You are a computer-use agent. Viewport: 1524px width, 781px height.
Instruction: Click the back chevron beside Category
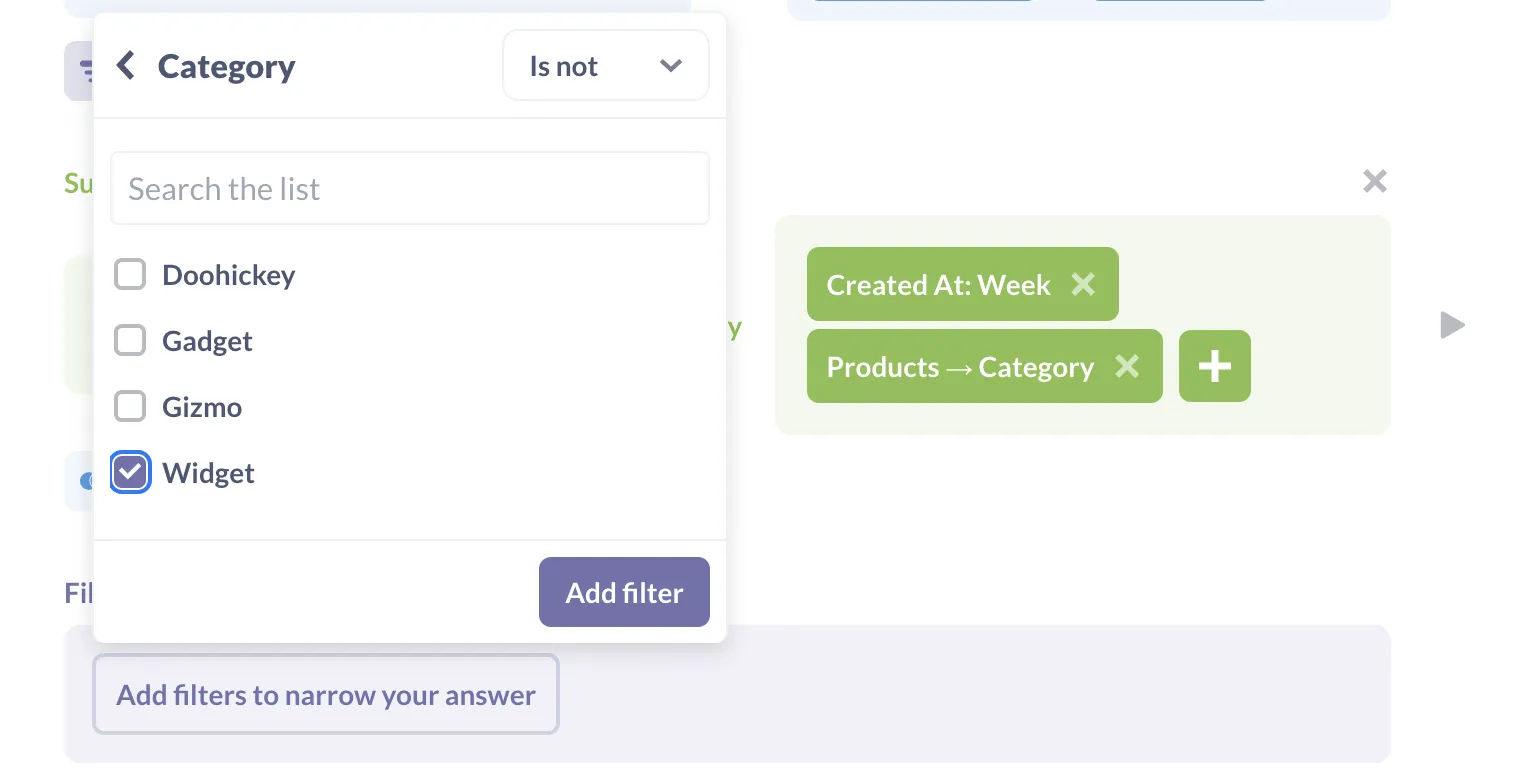tap(124, 65)
